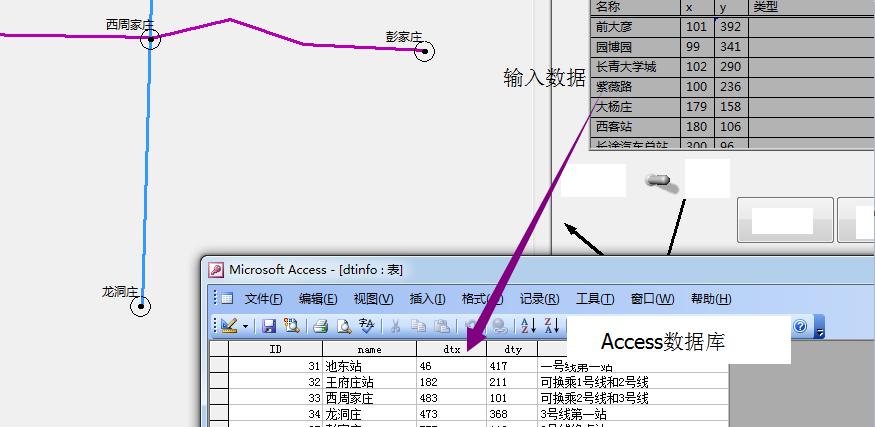The width and height of the screenshot is (875, 427).
Task: Run the Spelling check icon
Action: 366,326
